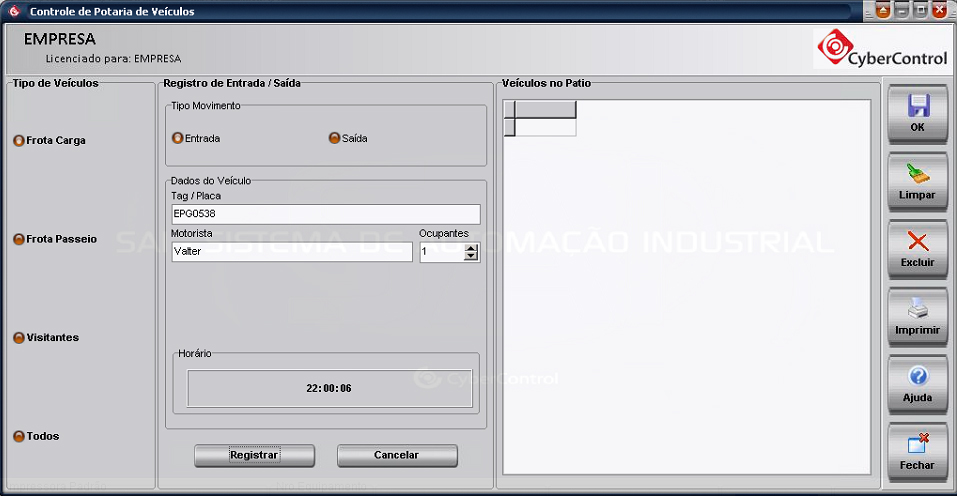Choose Saída as movement type
Screen dimensions: 957x496
pos(334,139)
